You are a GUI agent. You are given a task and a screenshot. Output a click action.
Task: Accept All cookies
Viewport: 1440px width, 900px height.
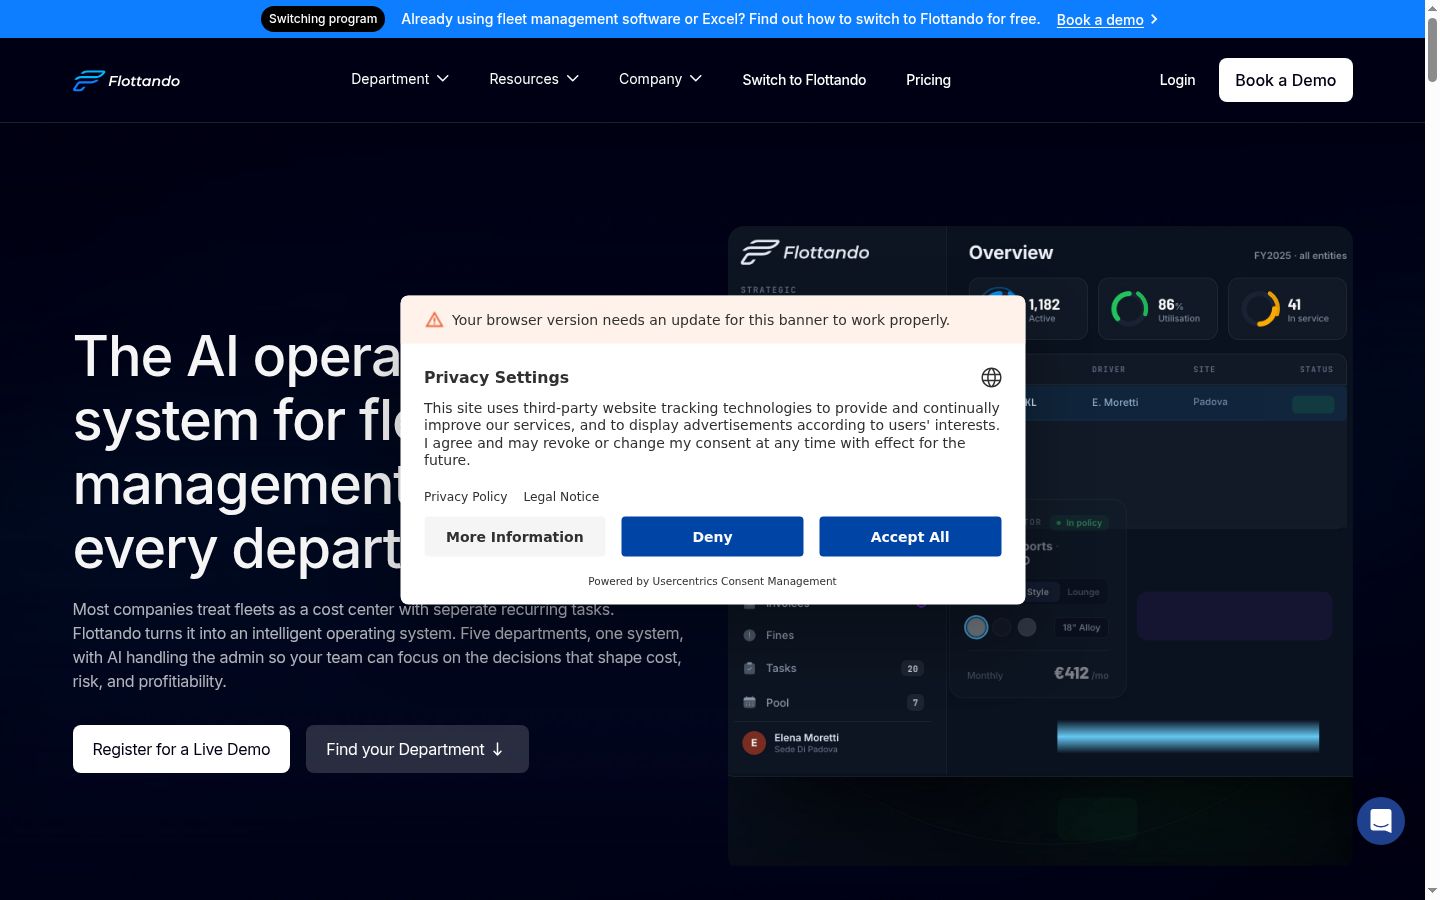click(x=910, y=537)
